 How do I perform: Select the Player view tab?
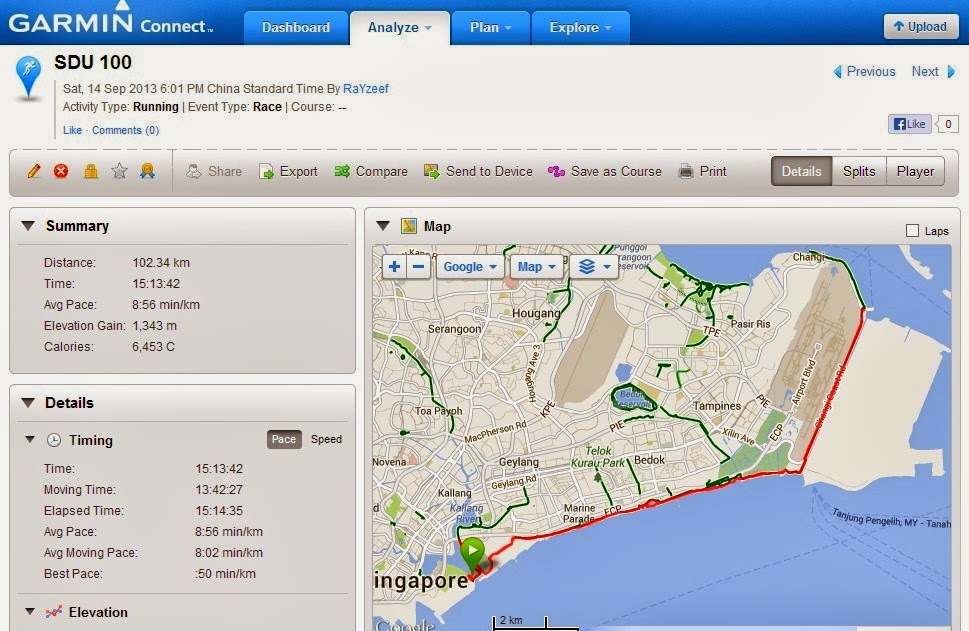(915, 171)
